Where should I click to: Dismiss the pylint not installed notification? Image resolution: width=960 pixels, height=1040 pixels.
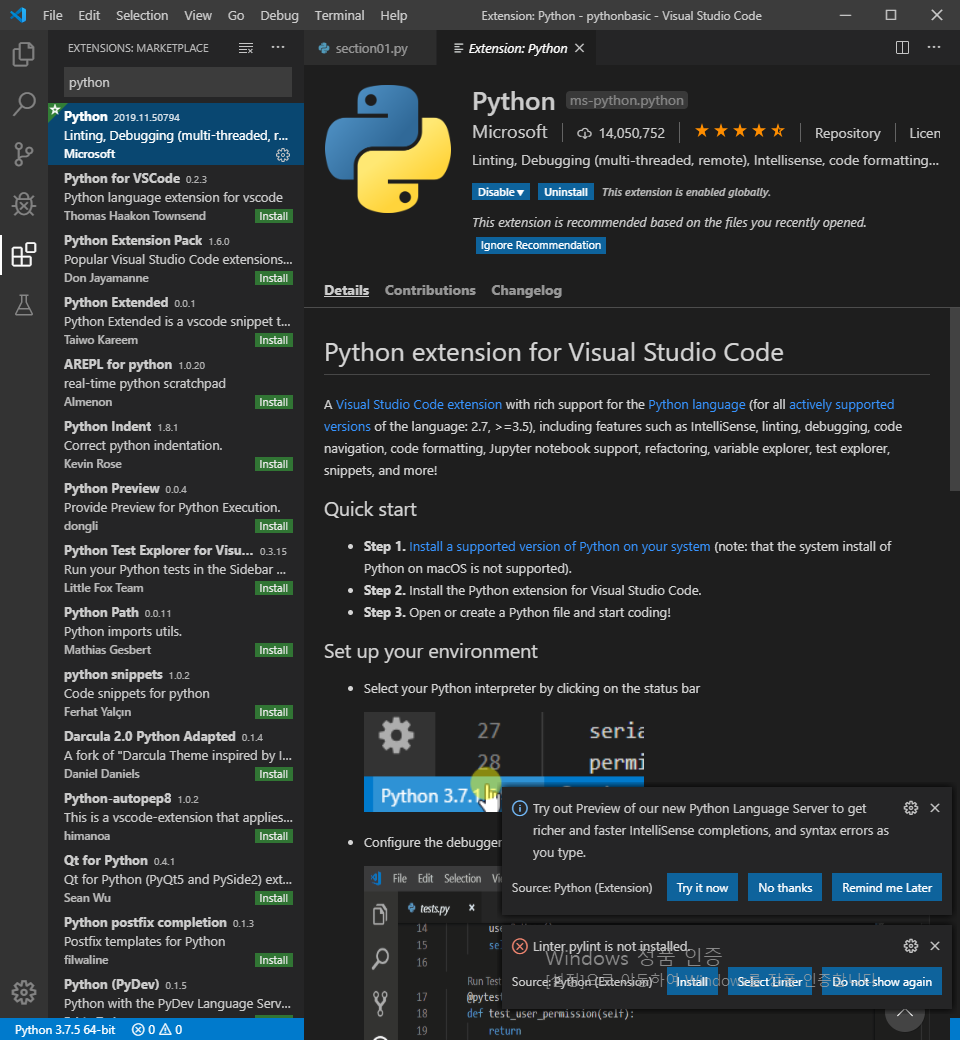[x=935, y=945]
